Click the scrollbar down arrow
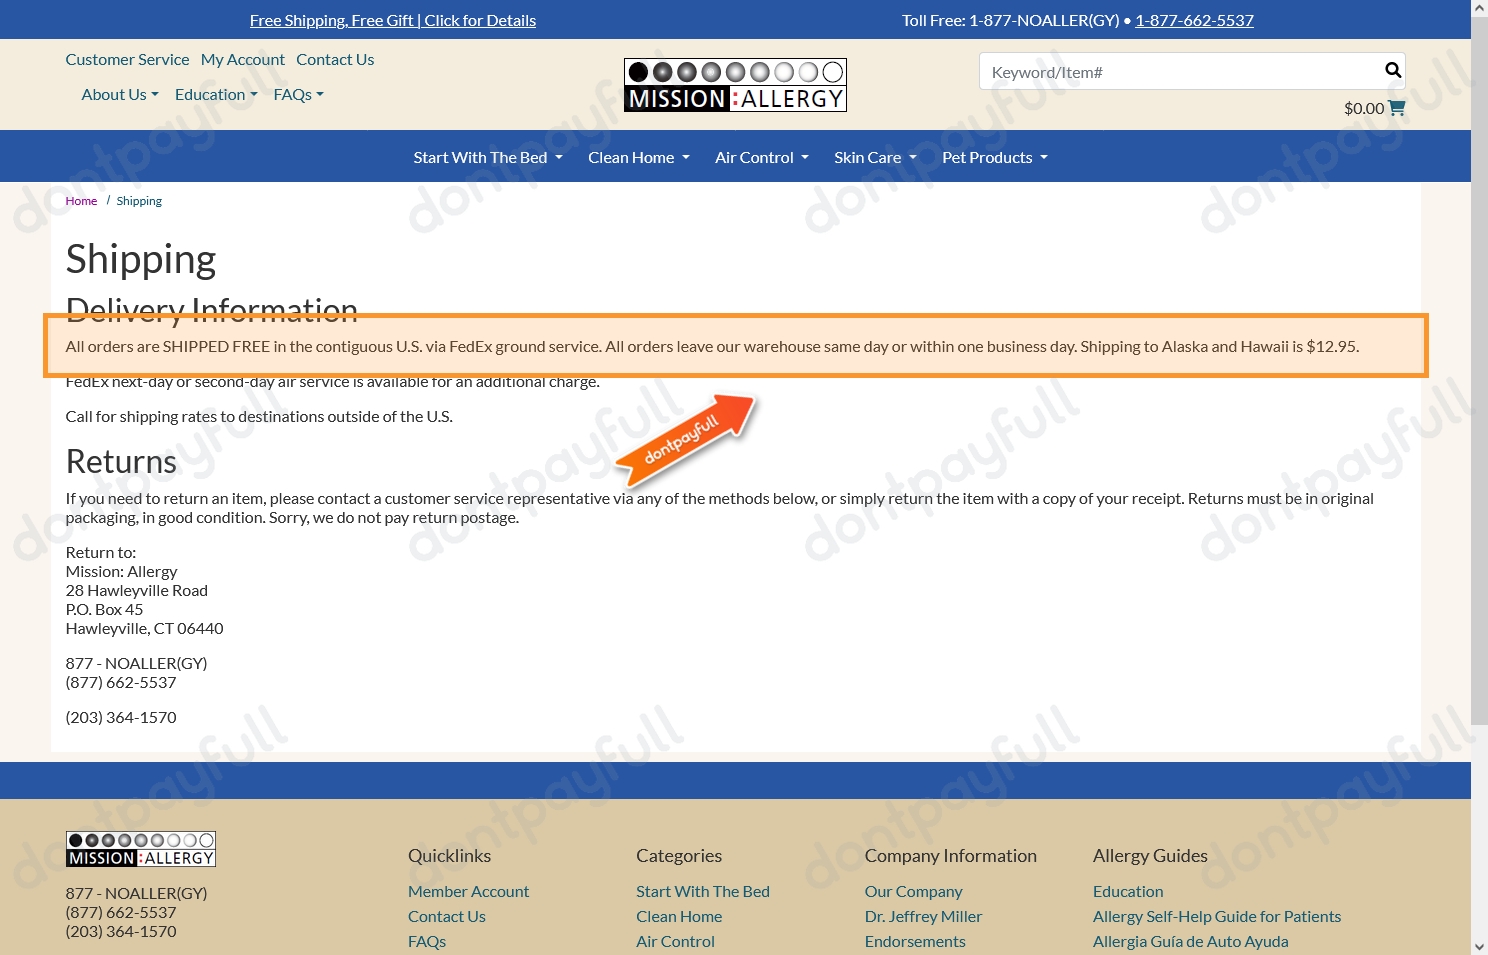The width and height of the screenshot is (1488, 955). point(1479,946)
